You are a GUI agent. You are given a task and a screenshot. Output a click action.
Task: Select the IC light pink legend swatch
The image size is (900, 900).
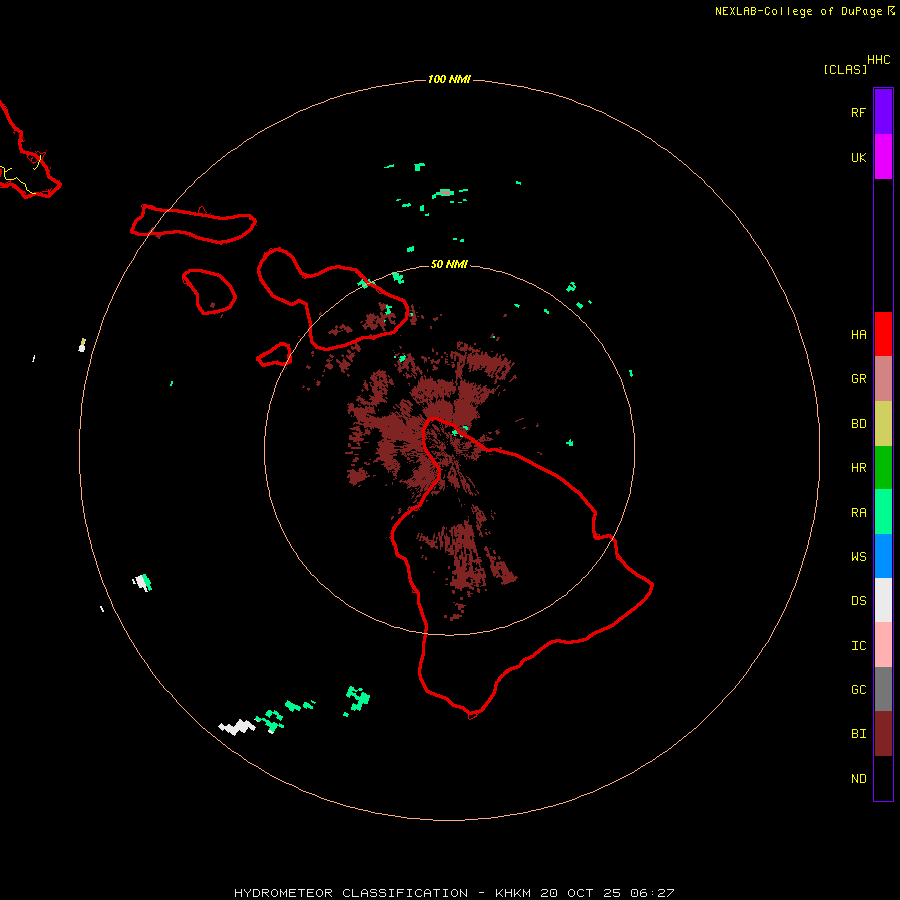click(x=883, y=645)
